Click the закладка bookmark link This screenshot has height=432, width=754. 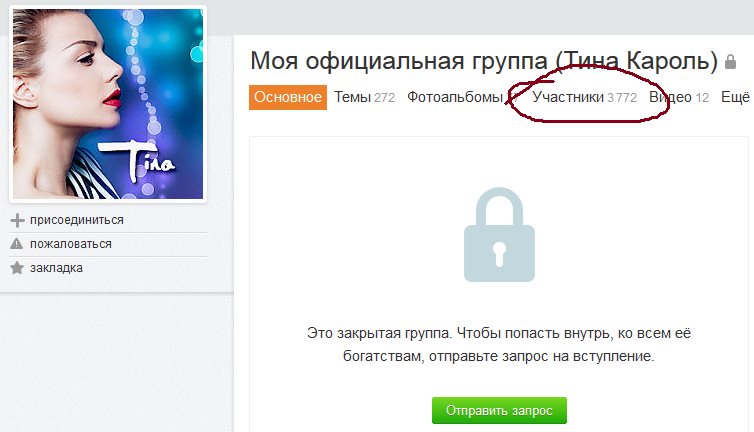56,268
